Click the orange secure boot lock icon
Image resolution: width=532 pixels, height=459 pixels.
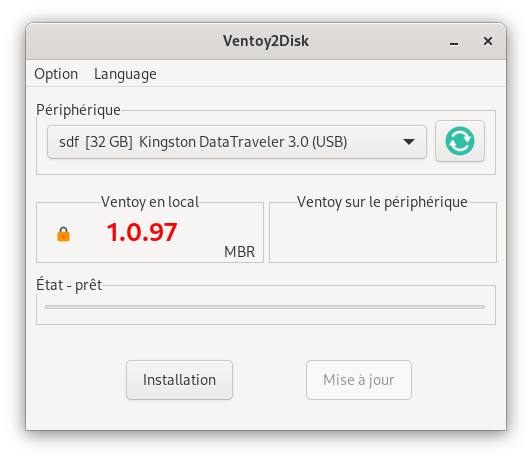click(x=63, y=234)
